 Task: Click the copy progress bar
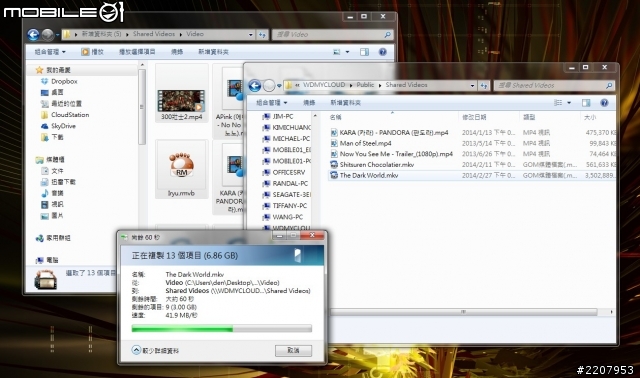(222, 328)
